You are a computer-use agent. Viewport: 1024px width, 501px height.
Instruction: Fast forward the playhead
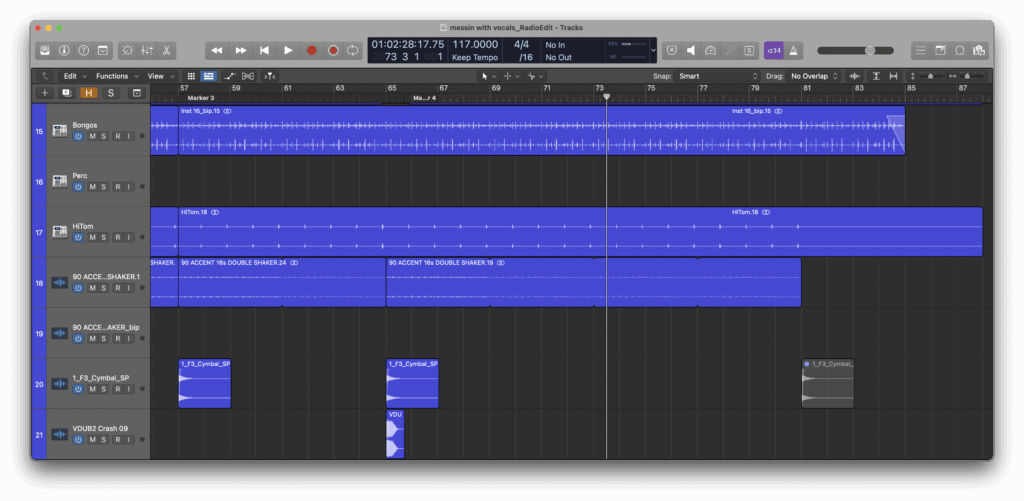point(240,50)
